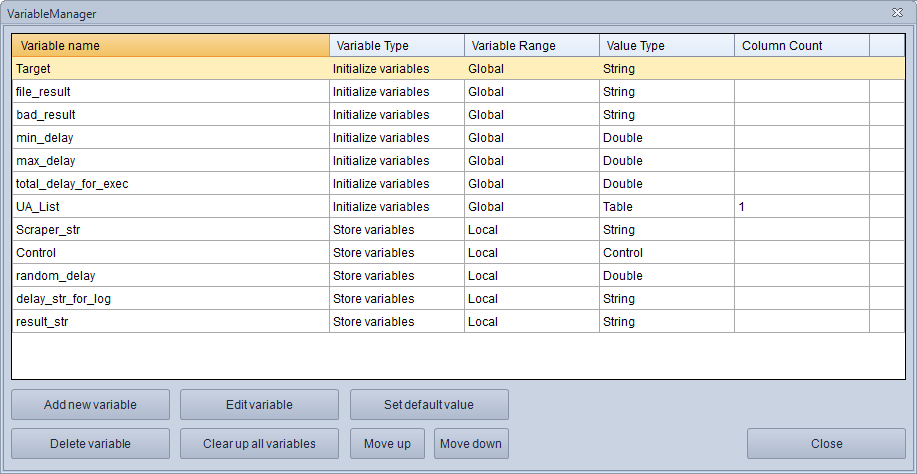Move selected variable down
The height and width of the screenshot is (474, 917).
pos(471,444)
